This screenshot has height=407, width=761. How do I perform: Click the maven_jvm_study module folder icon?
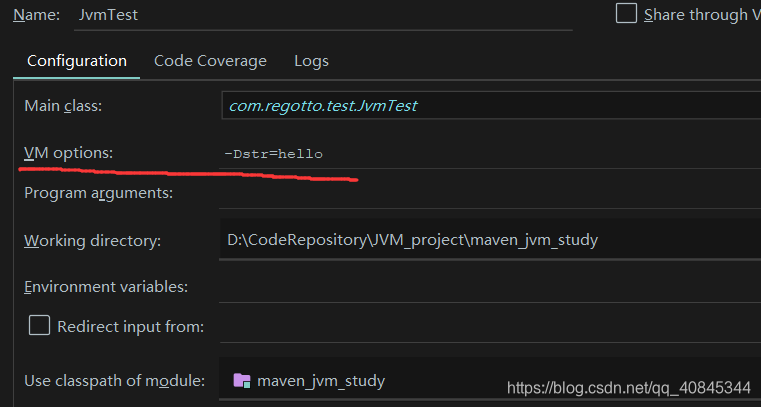pyautogui.click(x=242, y=380)
